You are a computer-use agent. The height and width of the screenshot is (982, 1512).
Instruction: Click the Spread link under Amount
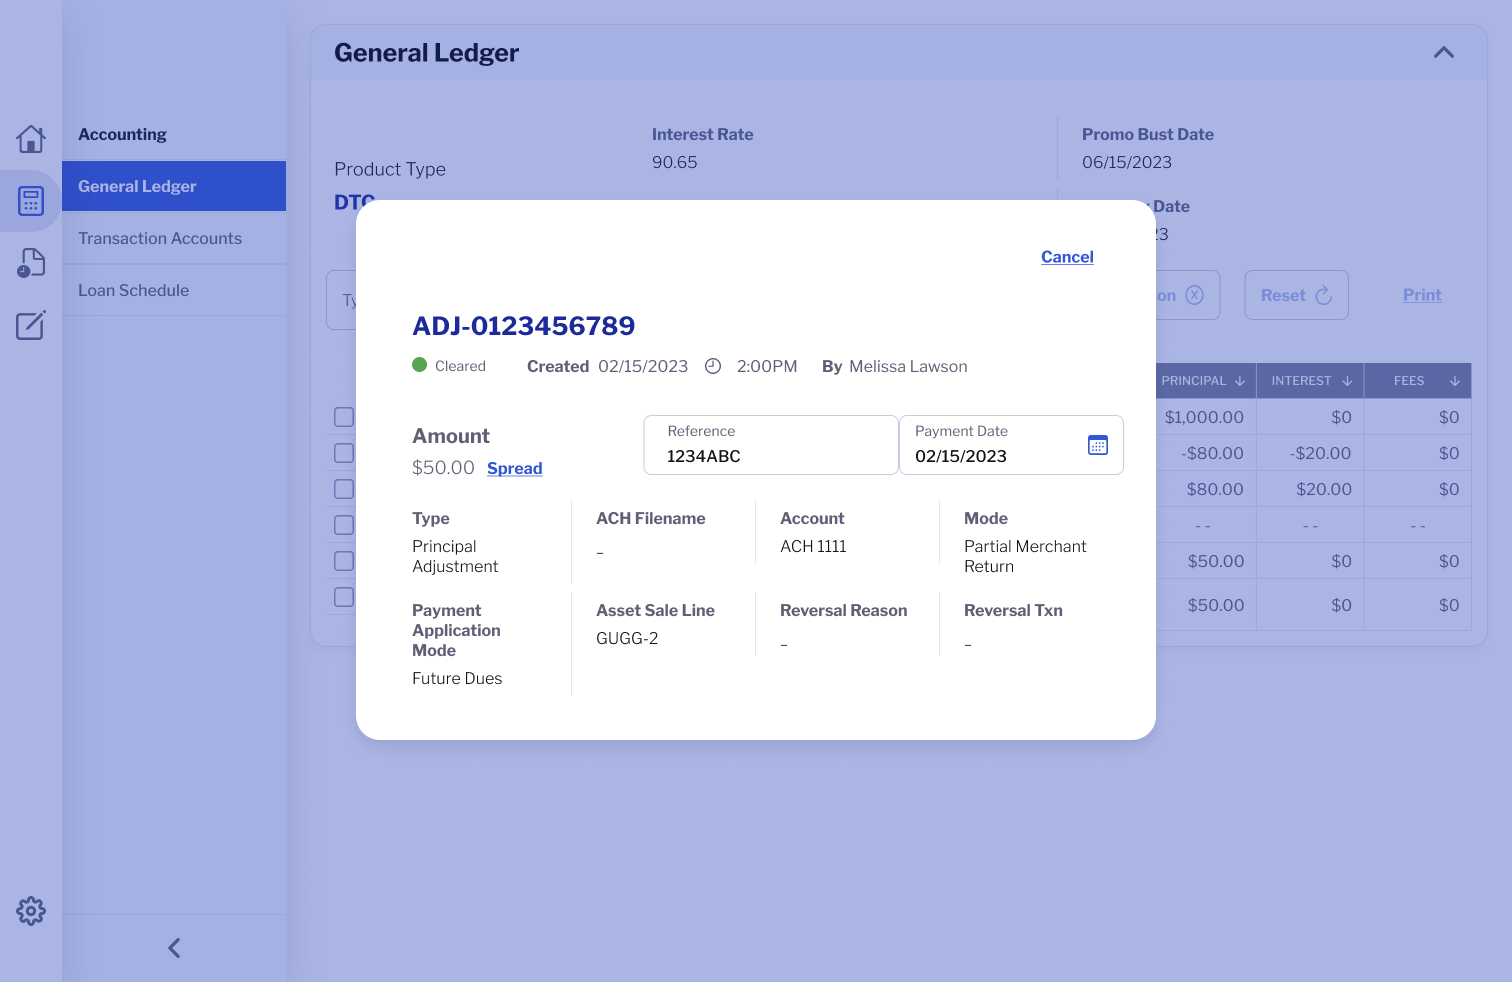(x=514, y=468)
